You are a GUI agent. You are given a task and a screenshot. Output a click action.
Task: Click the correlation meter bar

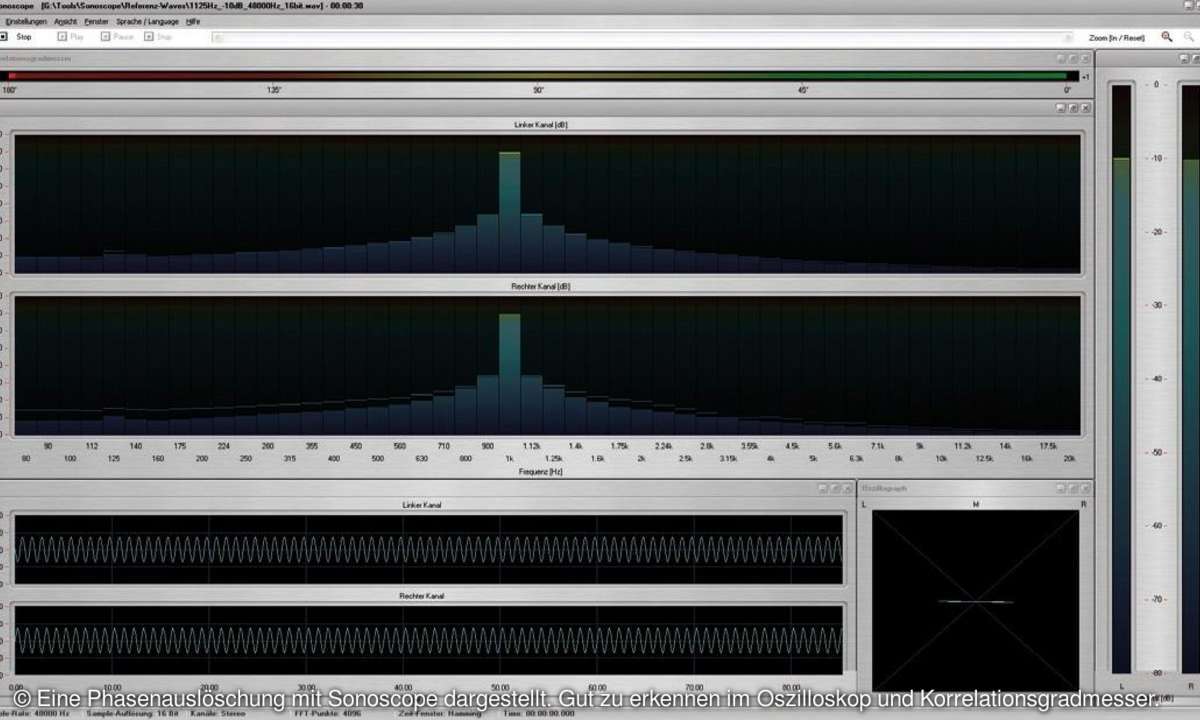(540, 76)
